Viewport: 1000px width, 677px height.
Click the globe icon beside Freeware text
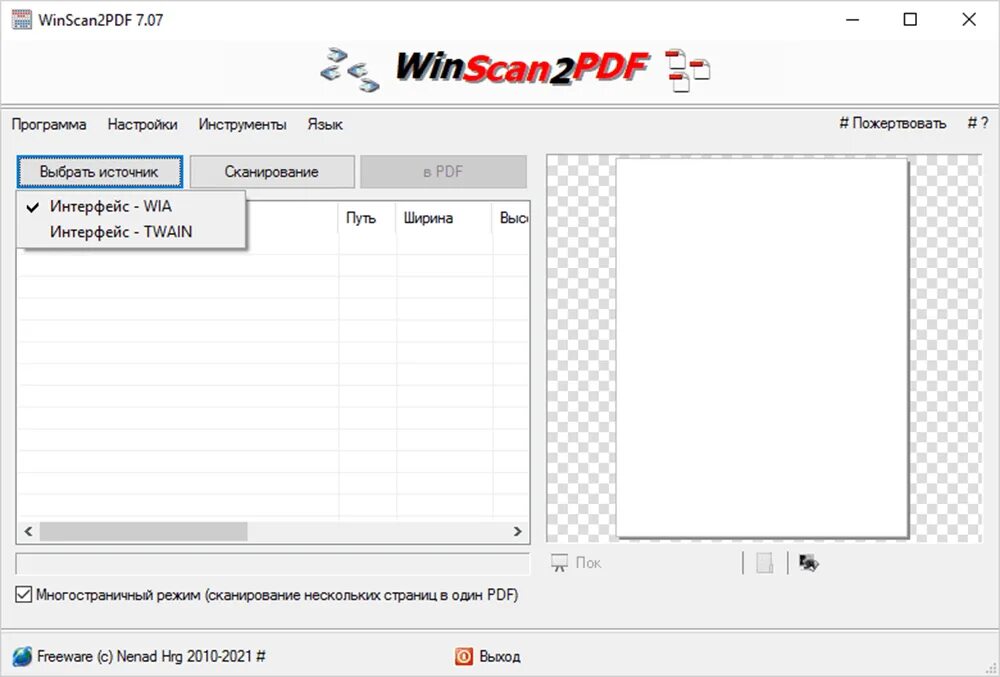[x=22, y=656]
